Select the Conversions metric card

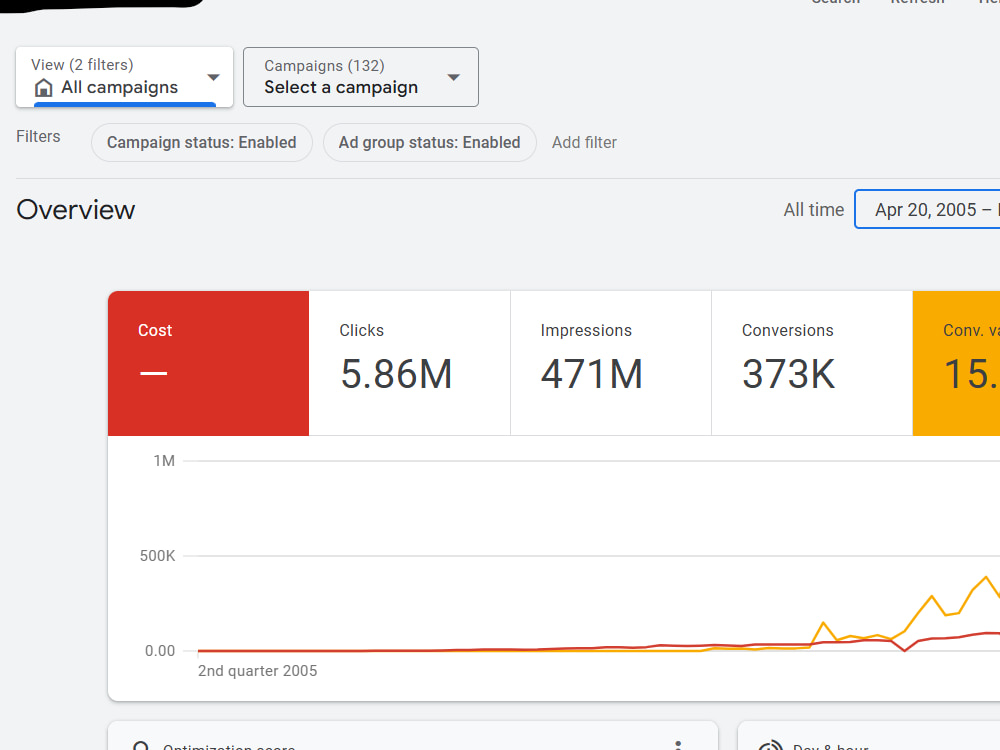(x=812, y=364)
